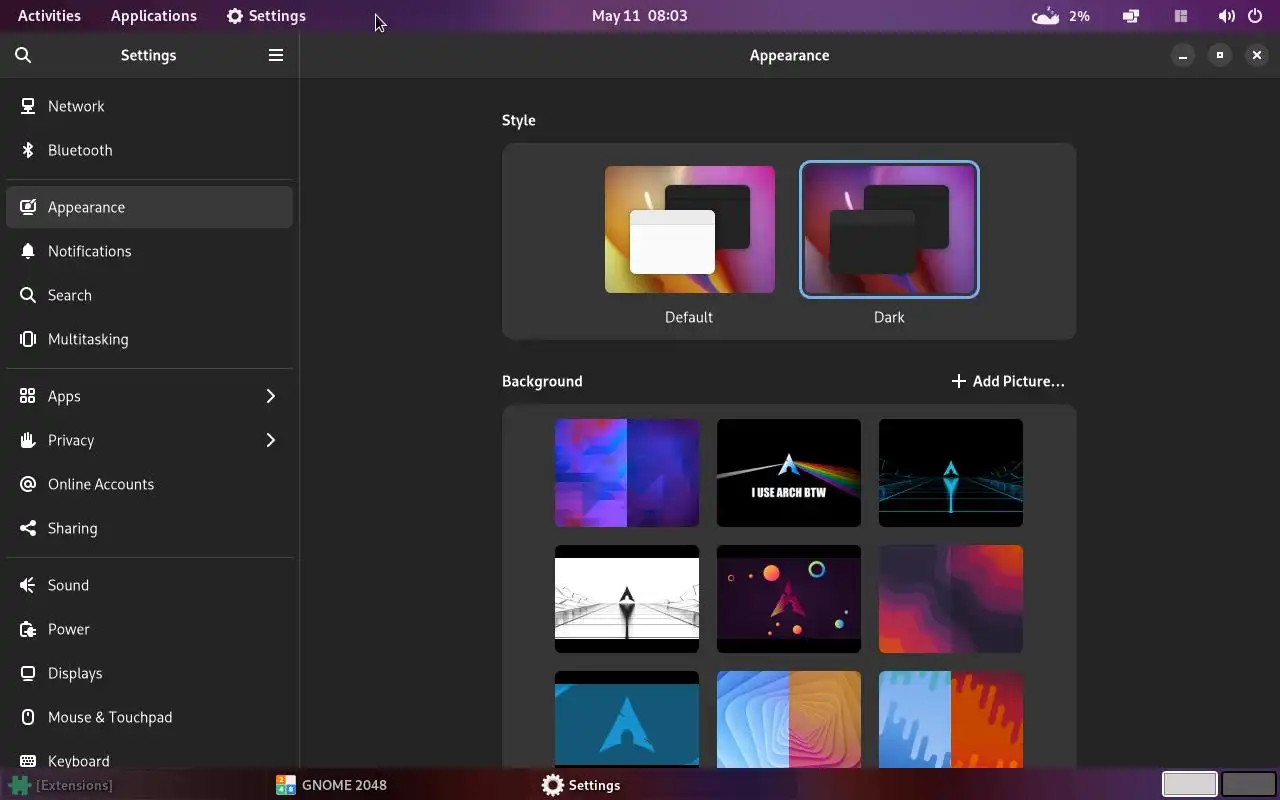This screenshot has height=800, width=1280.
Task: Click the Online Accounts at-sign icon
Action: click(28, 484)
